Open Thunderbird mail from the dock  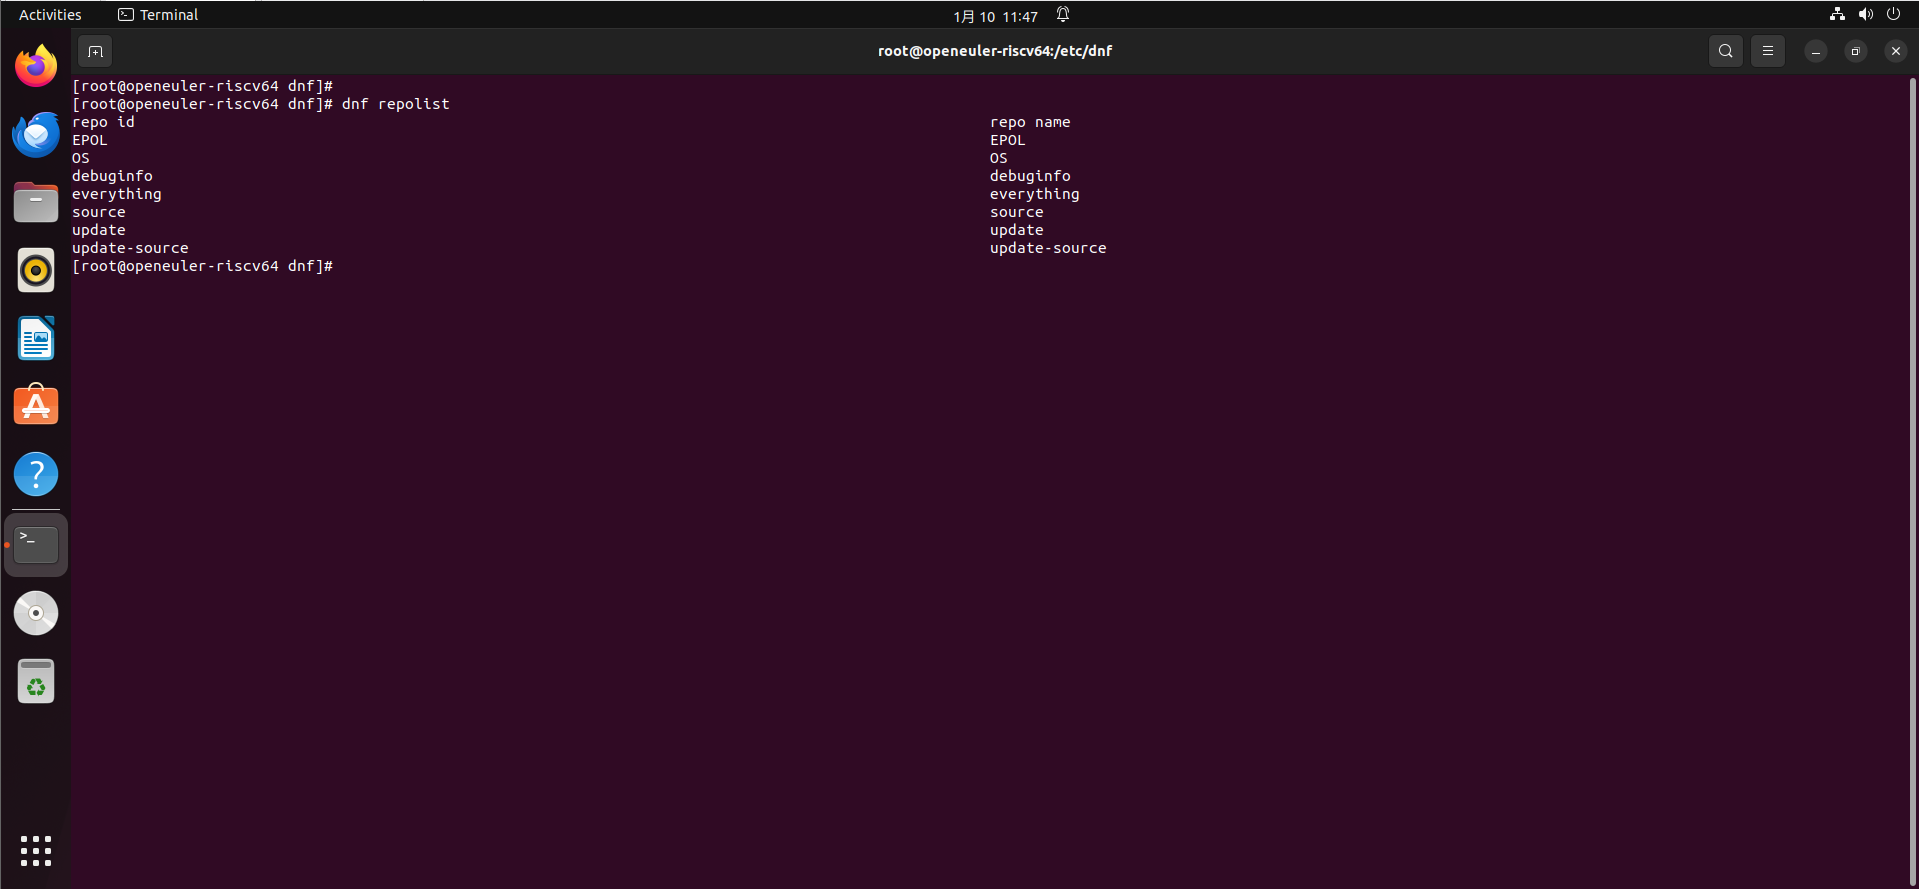pos(36,134)
